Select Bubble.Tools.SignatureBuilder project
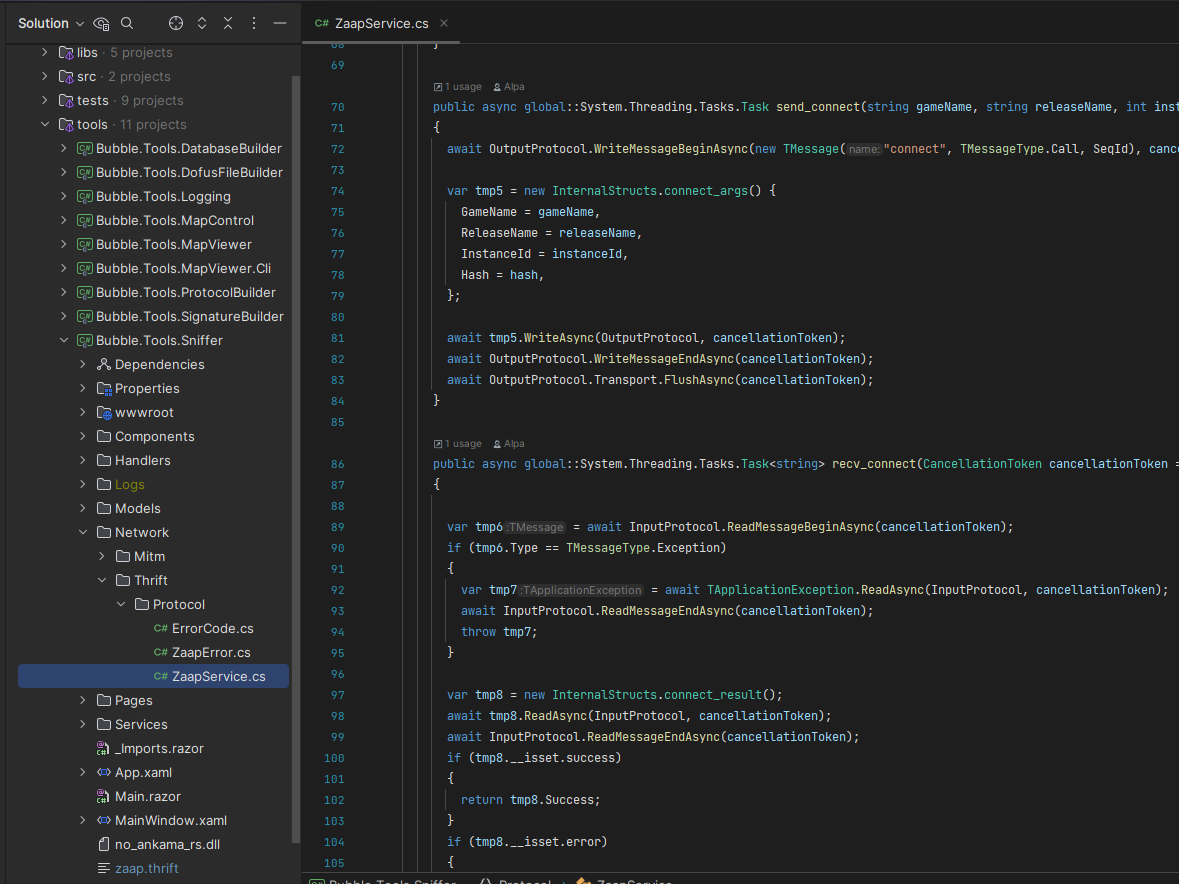 coord(189,316)
